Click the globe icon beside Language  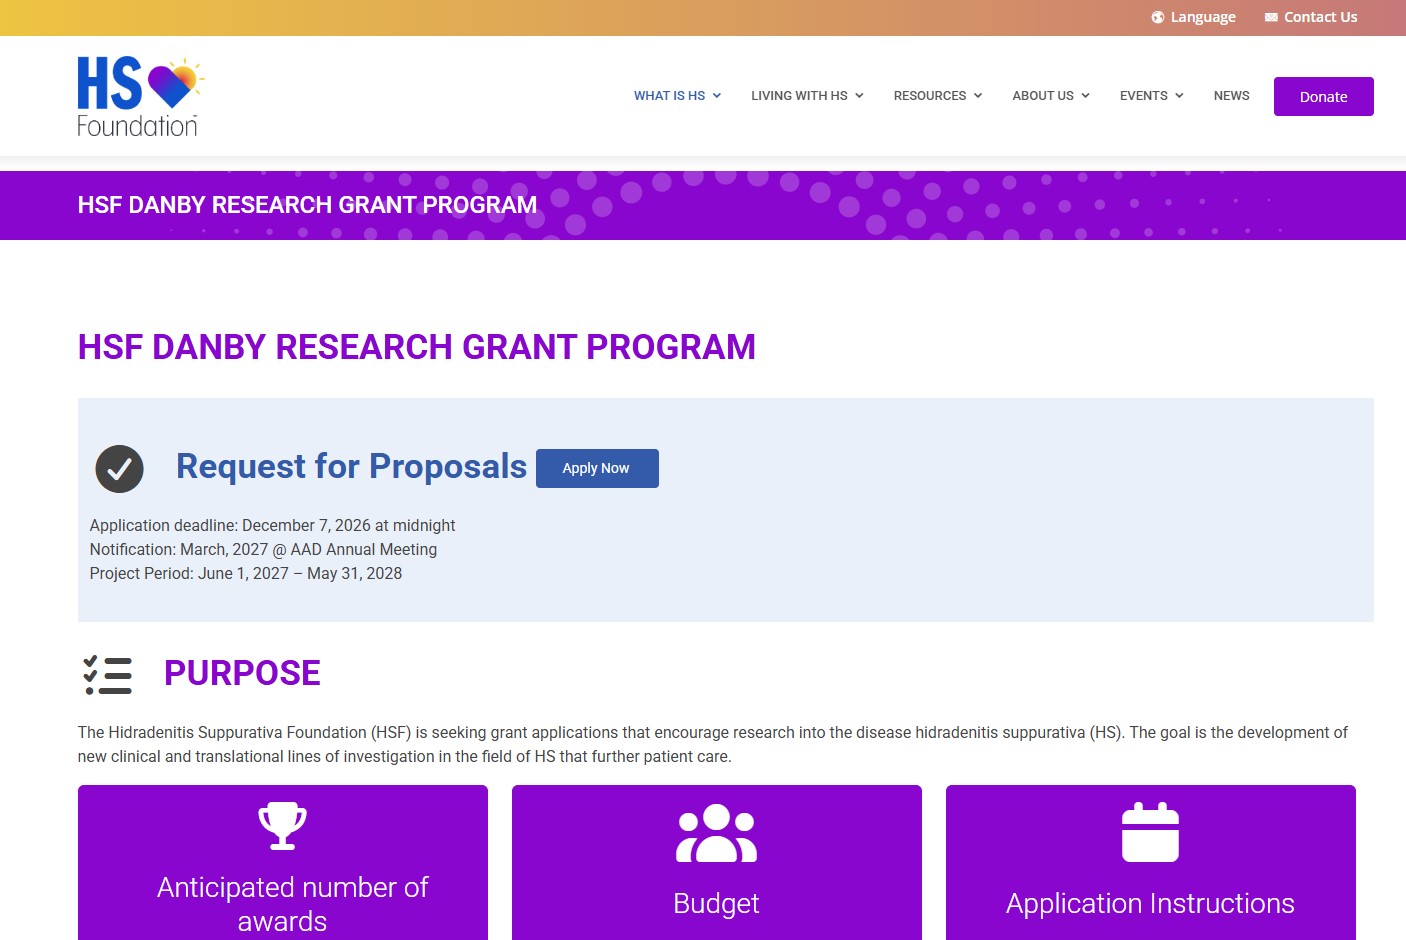[1158, 17]
